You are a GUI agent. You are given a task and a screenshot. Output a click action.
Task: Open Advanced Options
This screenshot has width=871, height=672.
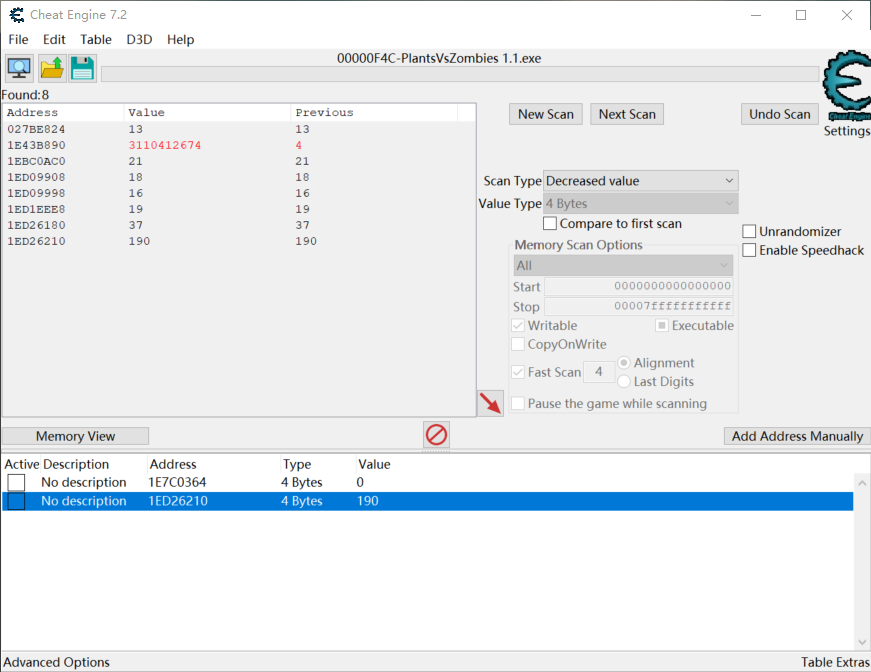(57, 662)
